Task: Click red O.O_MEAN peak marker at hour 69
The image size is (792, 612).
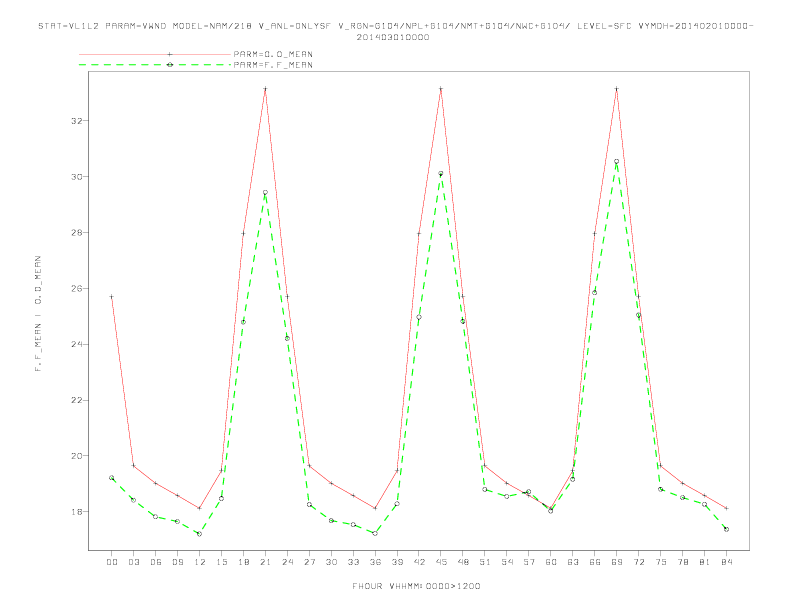Action: pos(617,89)
